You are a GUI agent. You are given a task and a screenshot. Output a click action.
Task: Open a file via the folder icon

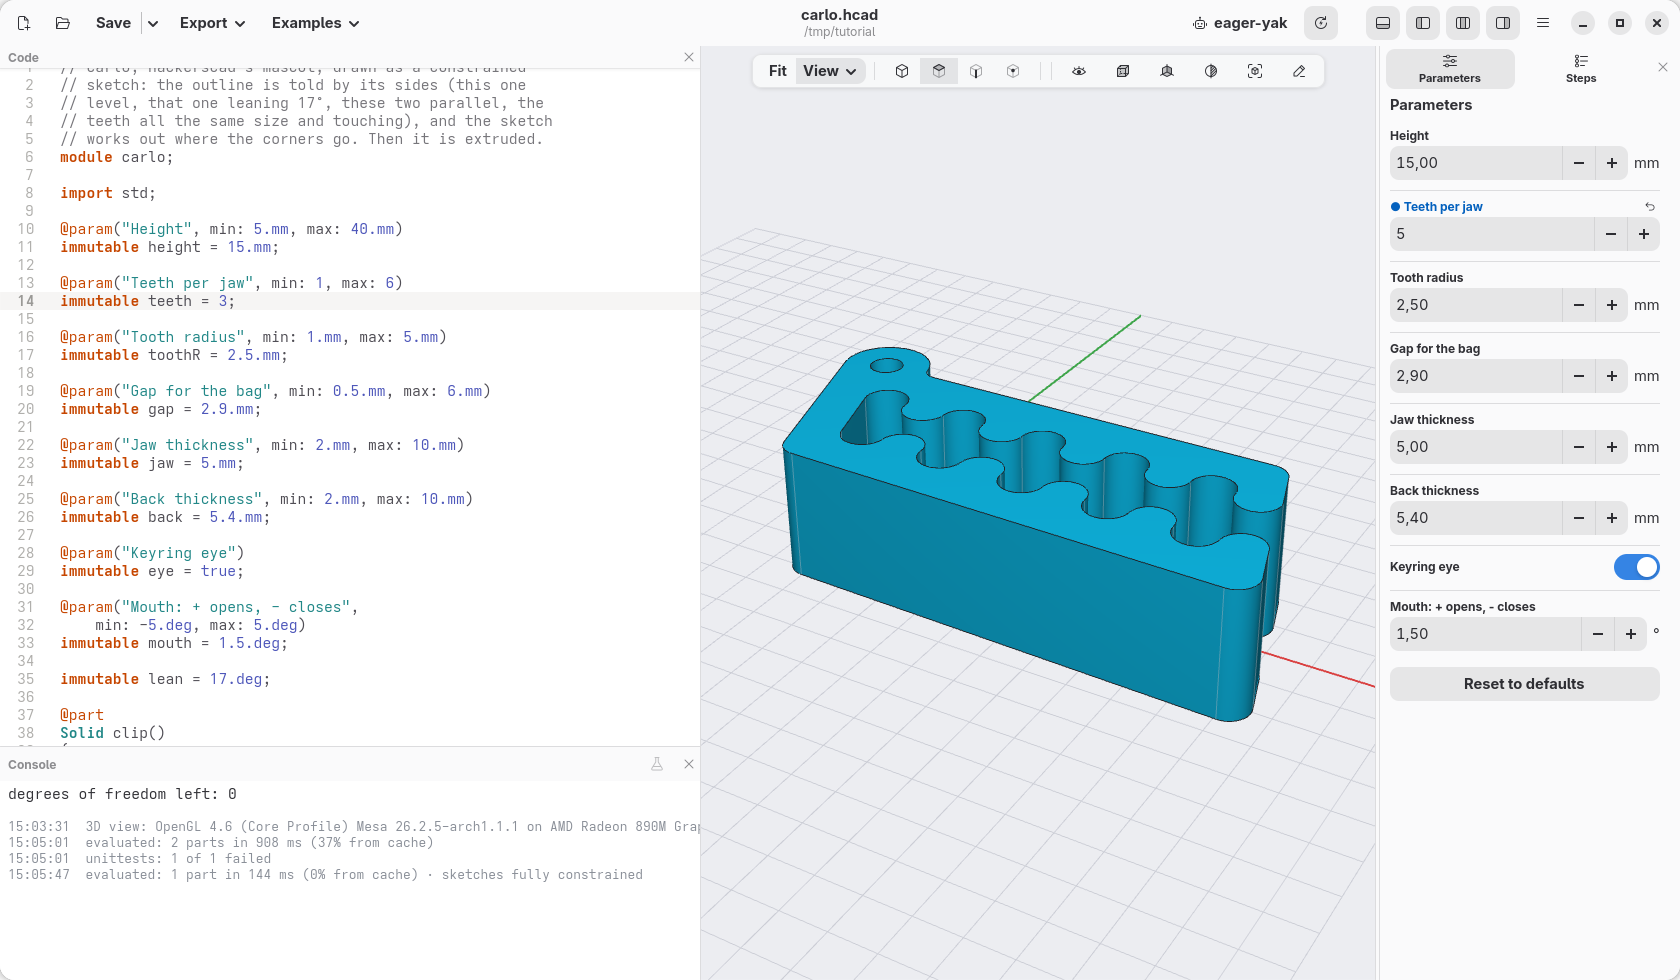(62, 23)
